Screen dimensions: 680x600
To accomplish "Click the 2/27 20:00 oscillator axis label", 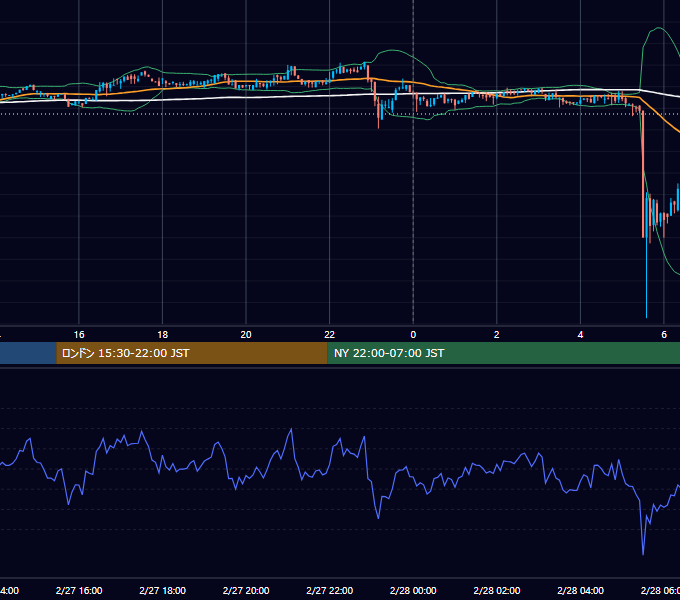I will pyautogui.click(x=246, y=590).
